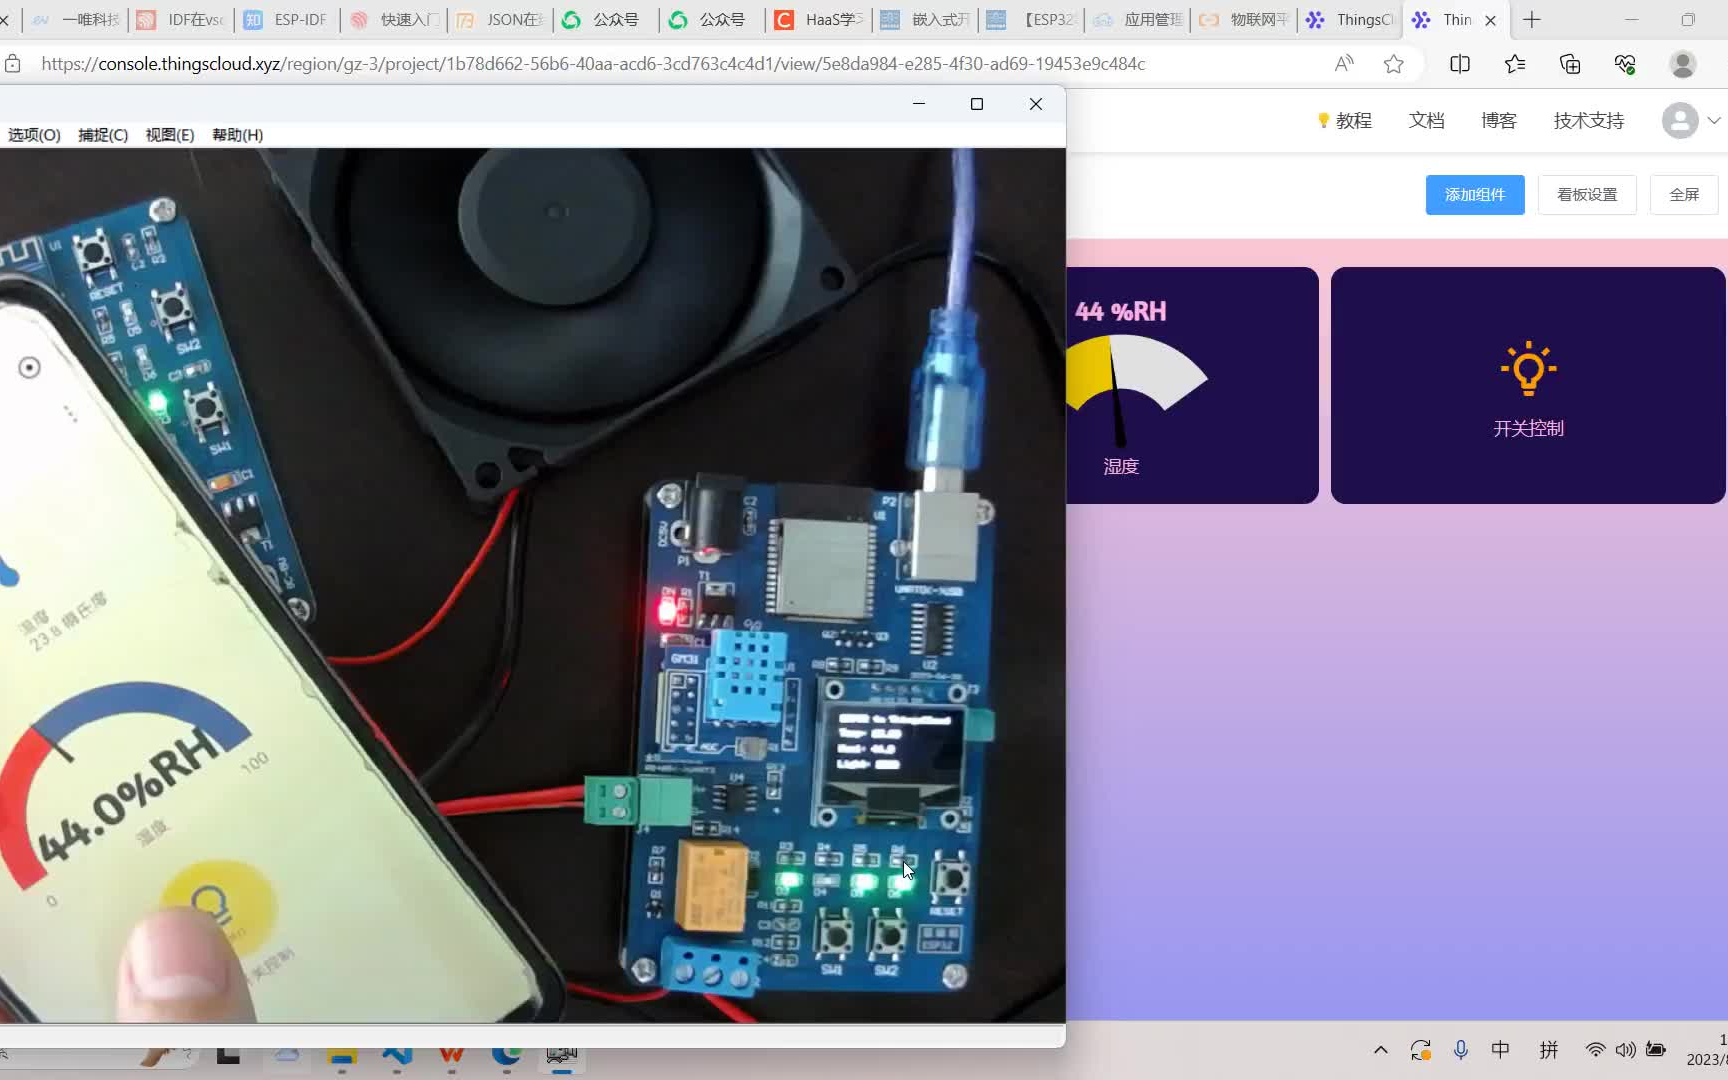This screenshot has width=1728, height=1080.
Task: Show hidden tray icons chevron
Action: pyautogui.click(x=1381, y=1050)
